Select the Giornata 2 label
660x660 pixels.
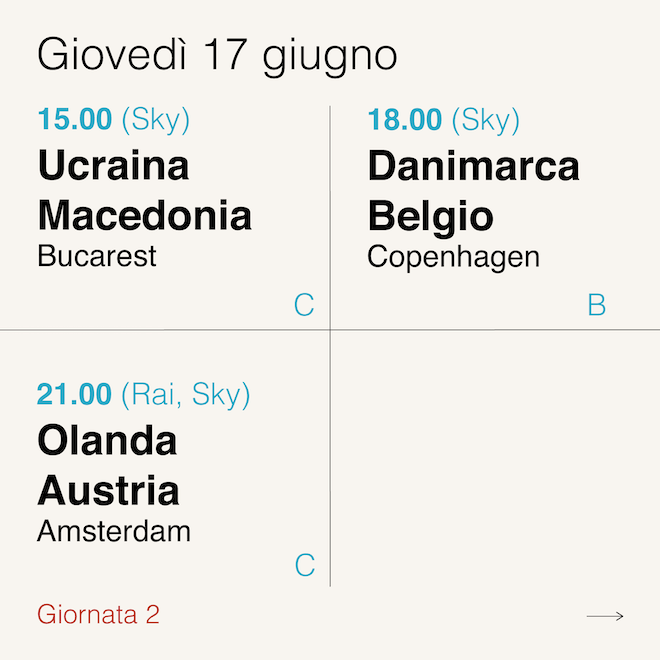(x=98, y=614)
